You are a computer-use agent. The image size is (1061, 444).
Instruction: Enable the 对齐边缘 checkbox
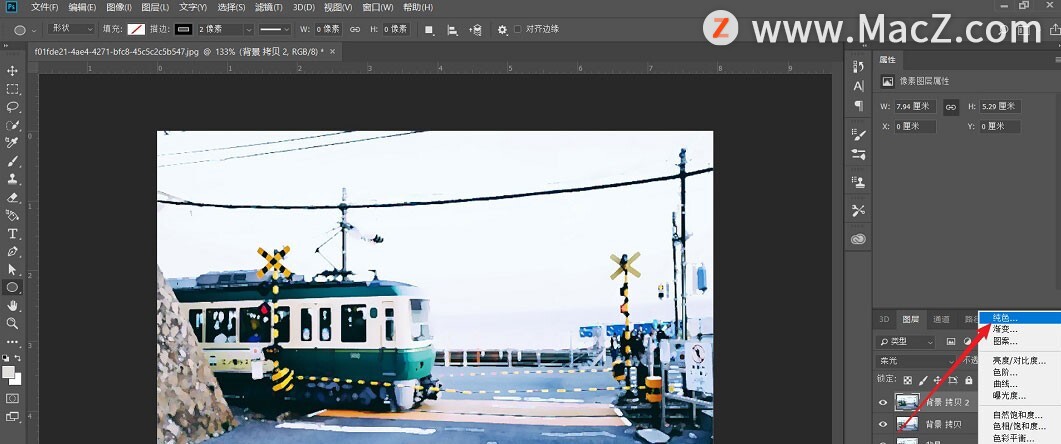pyautogui.click(x=518, y=30)
